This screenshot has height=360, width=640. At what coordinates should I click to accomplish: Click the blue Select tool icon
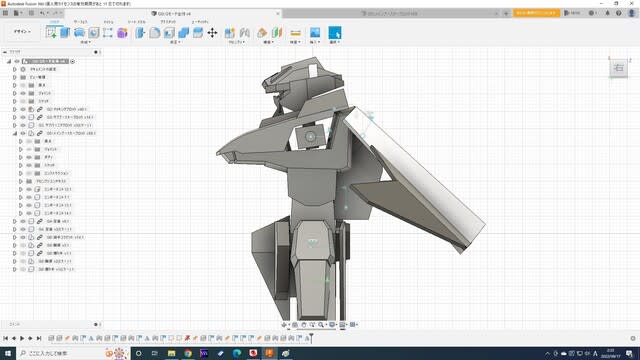click(335, 33)
